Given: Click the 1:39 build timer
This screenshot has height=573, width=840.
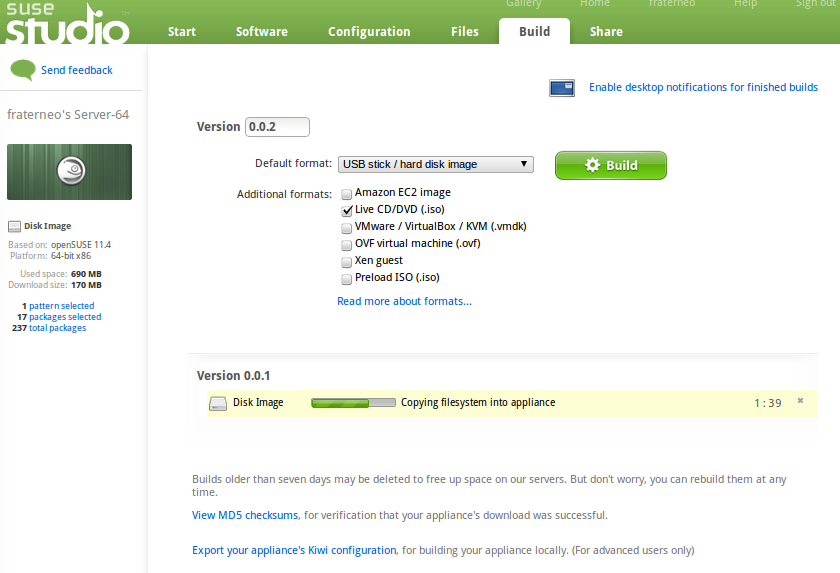Looking at the screenshot, I should pos(768,403).
